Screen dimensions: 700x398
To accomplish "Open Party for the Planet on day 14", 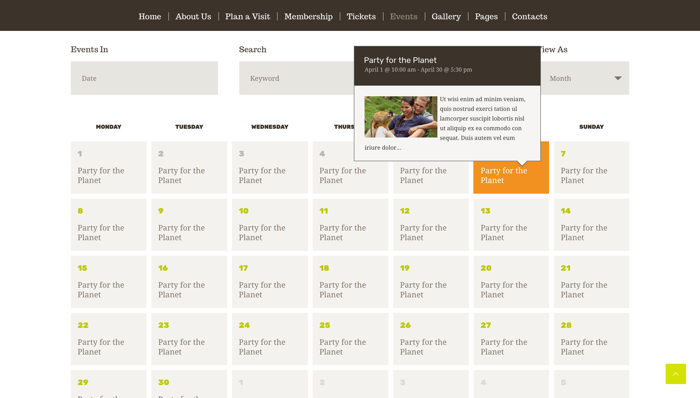I will (584, 232).
